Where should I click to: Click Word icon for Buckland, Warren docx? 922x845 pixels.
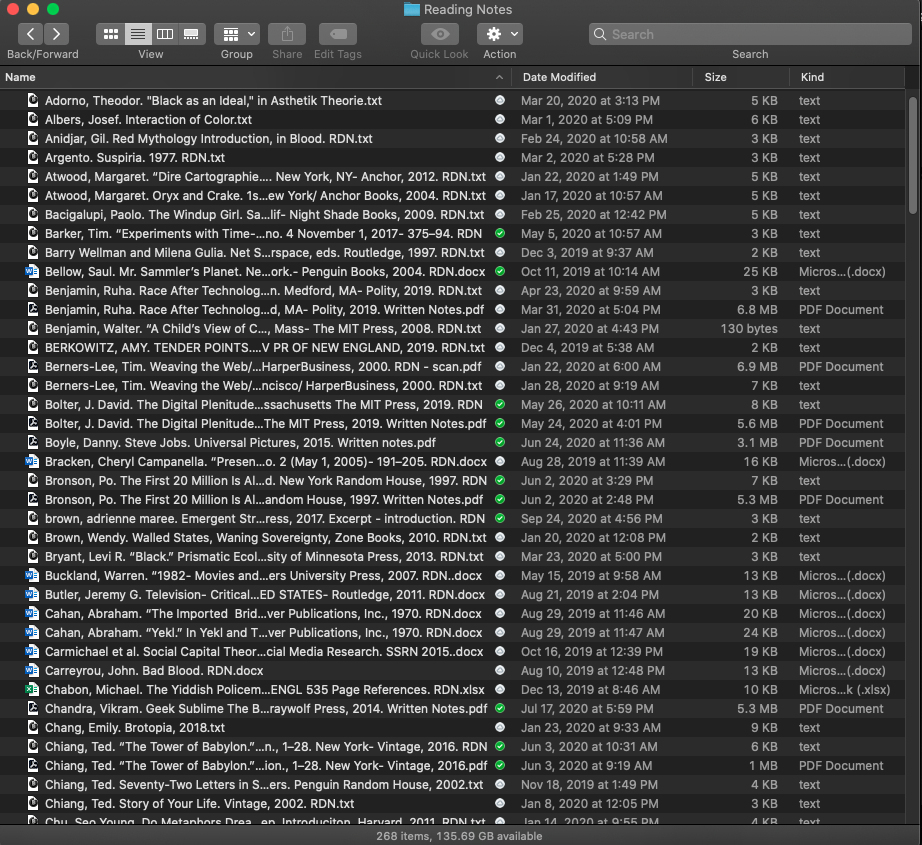32,576
